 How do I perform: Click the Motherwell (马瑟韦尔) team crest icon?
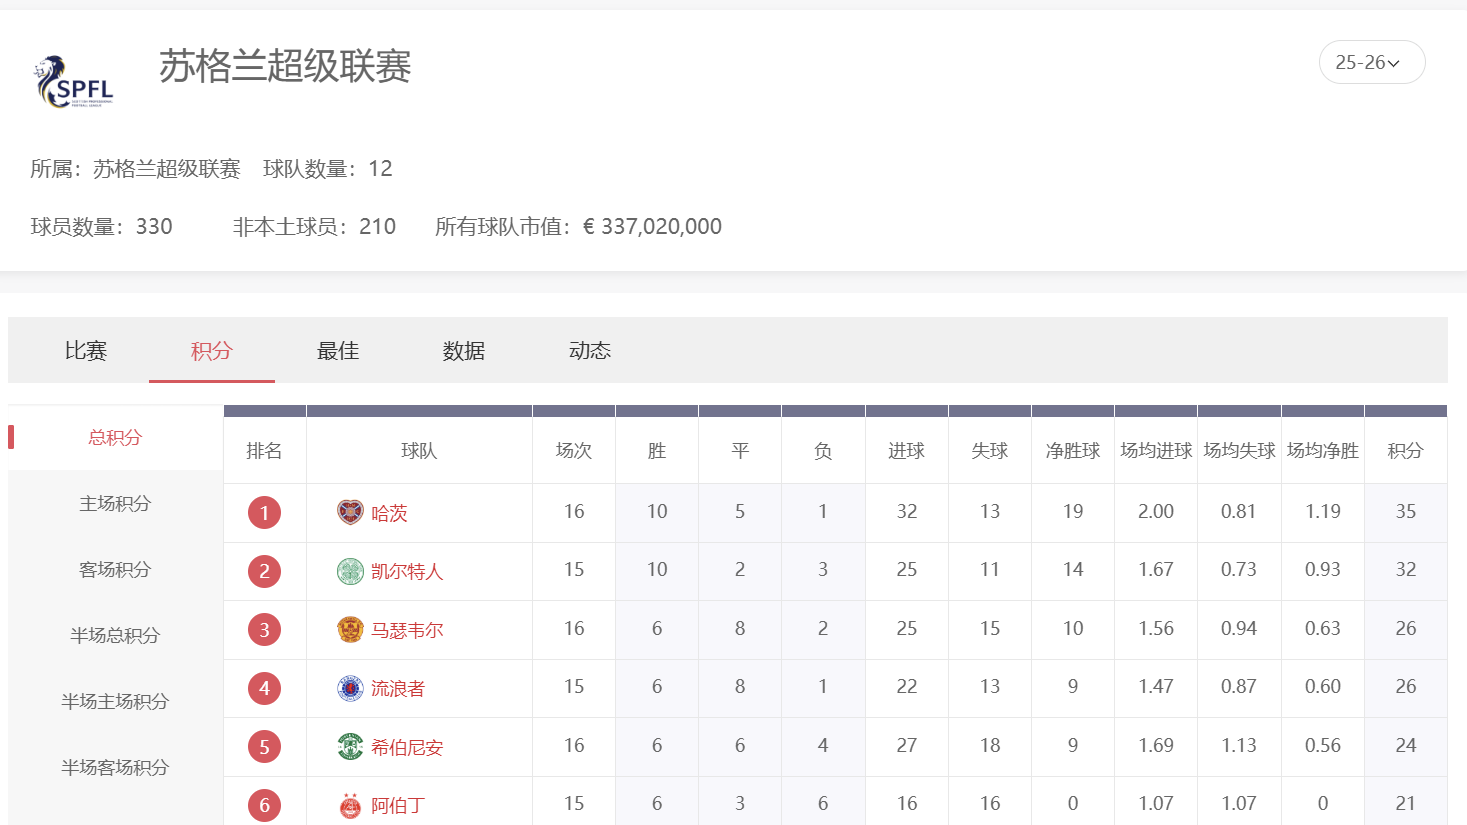pyautogui.click(x=350, y=630)
